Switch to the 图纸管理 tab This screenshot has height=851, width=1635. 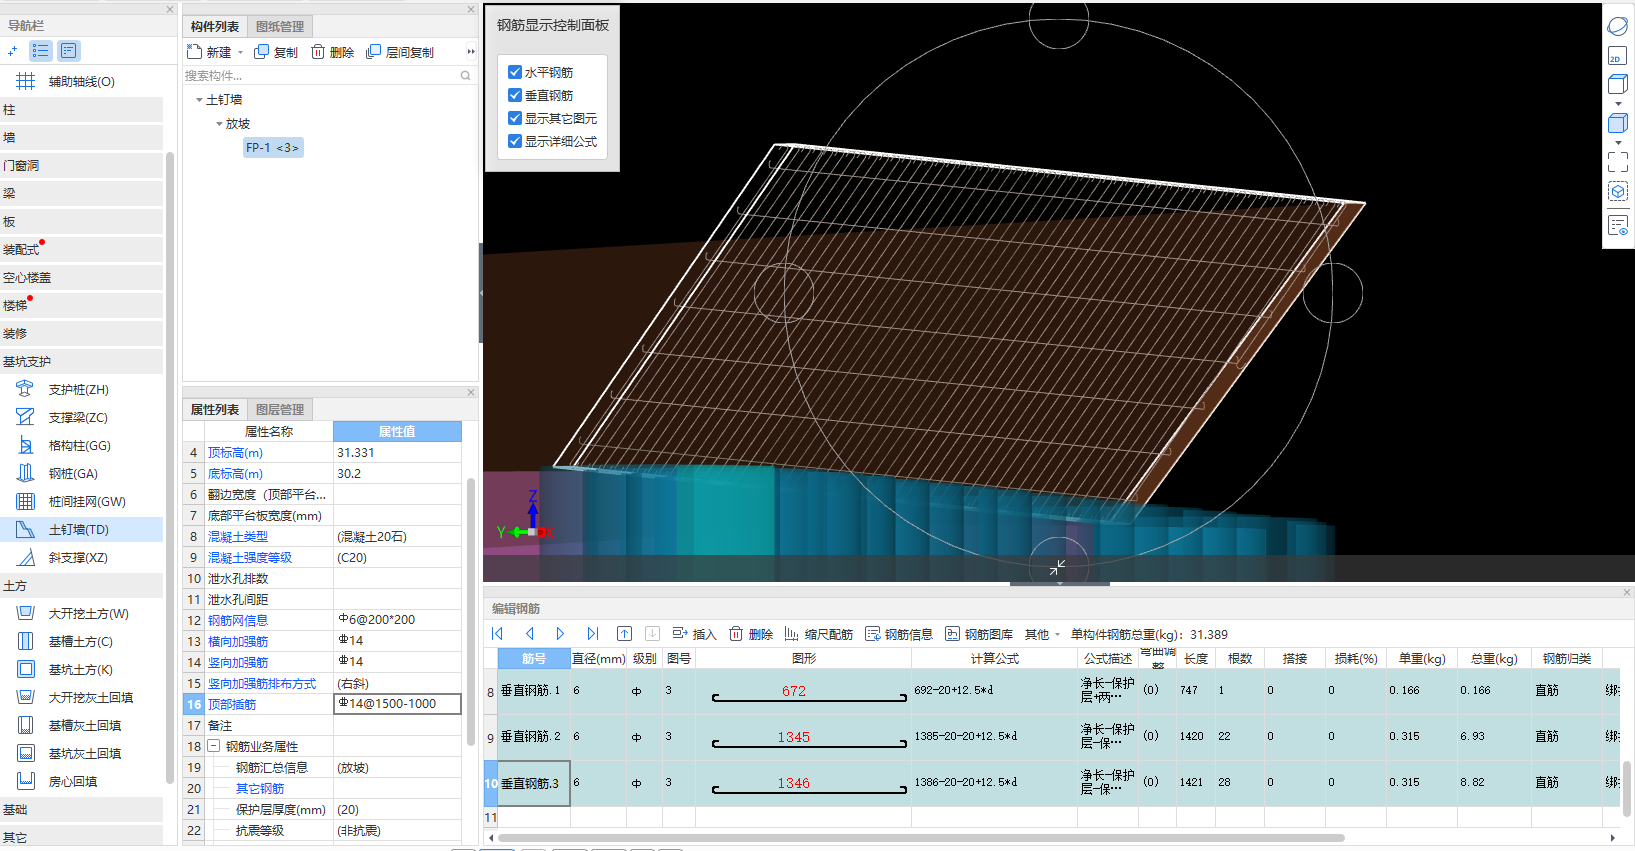[x=280, y=27]
